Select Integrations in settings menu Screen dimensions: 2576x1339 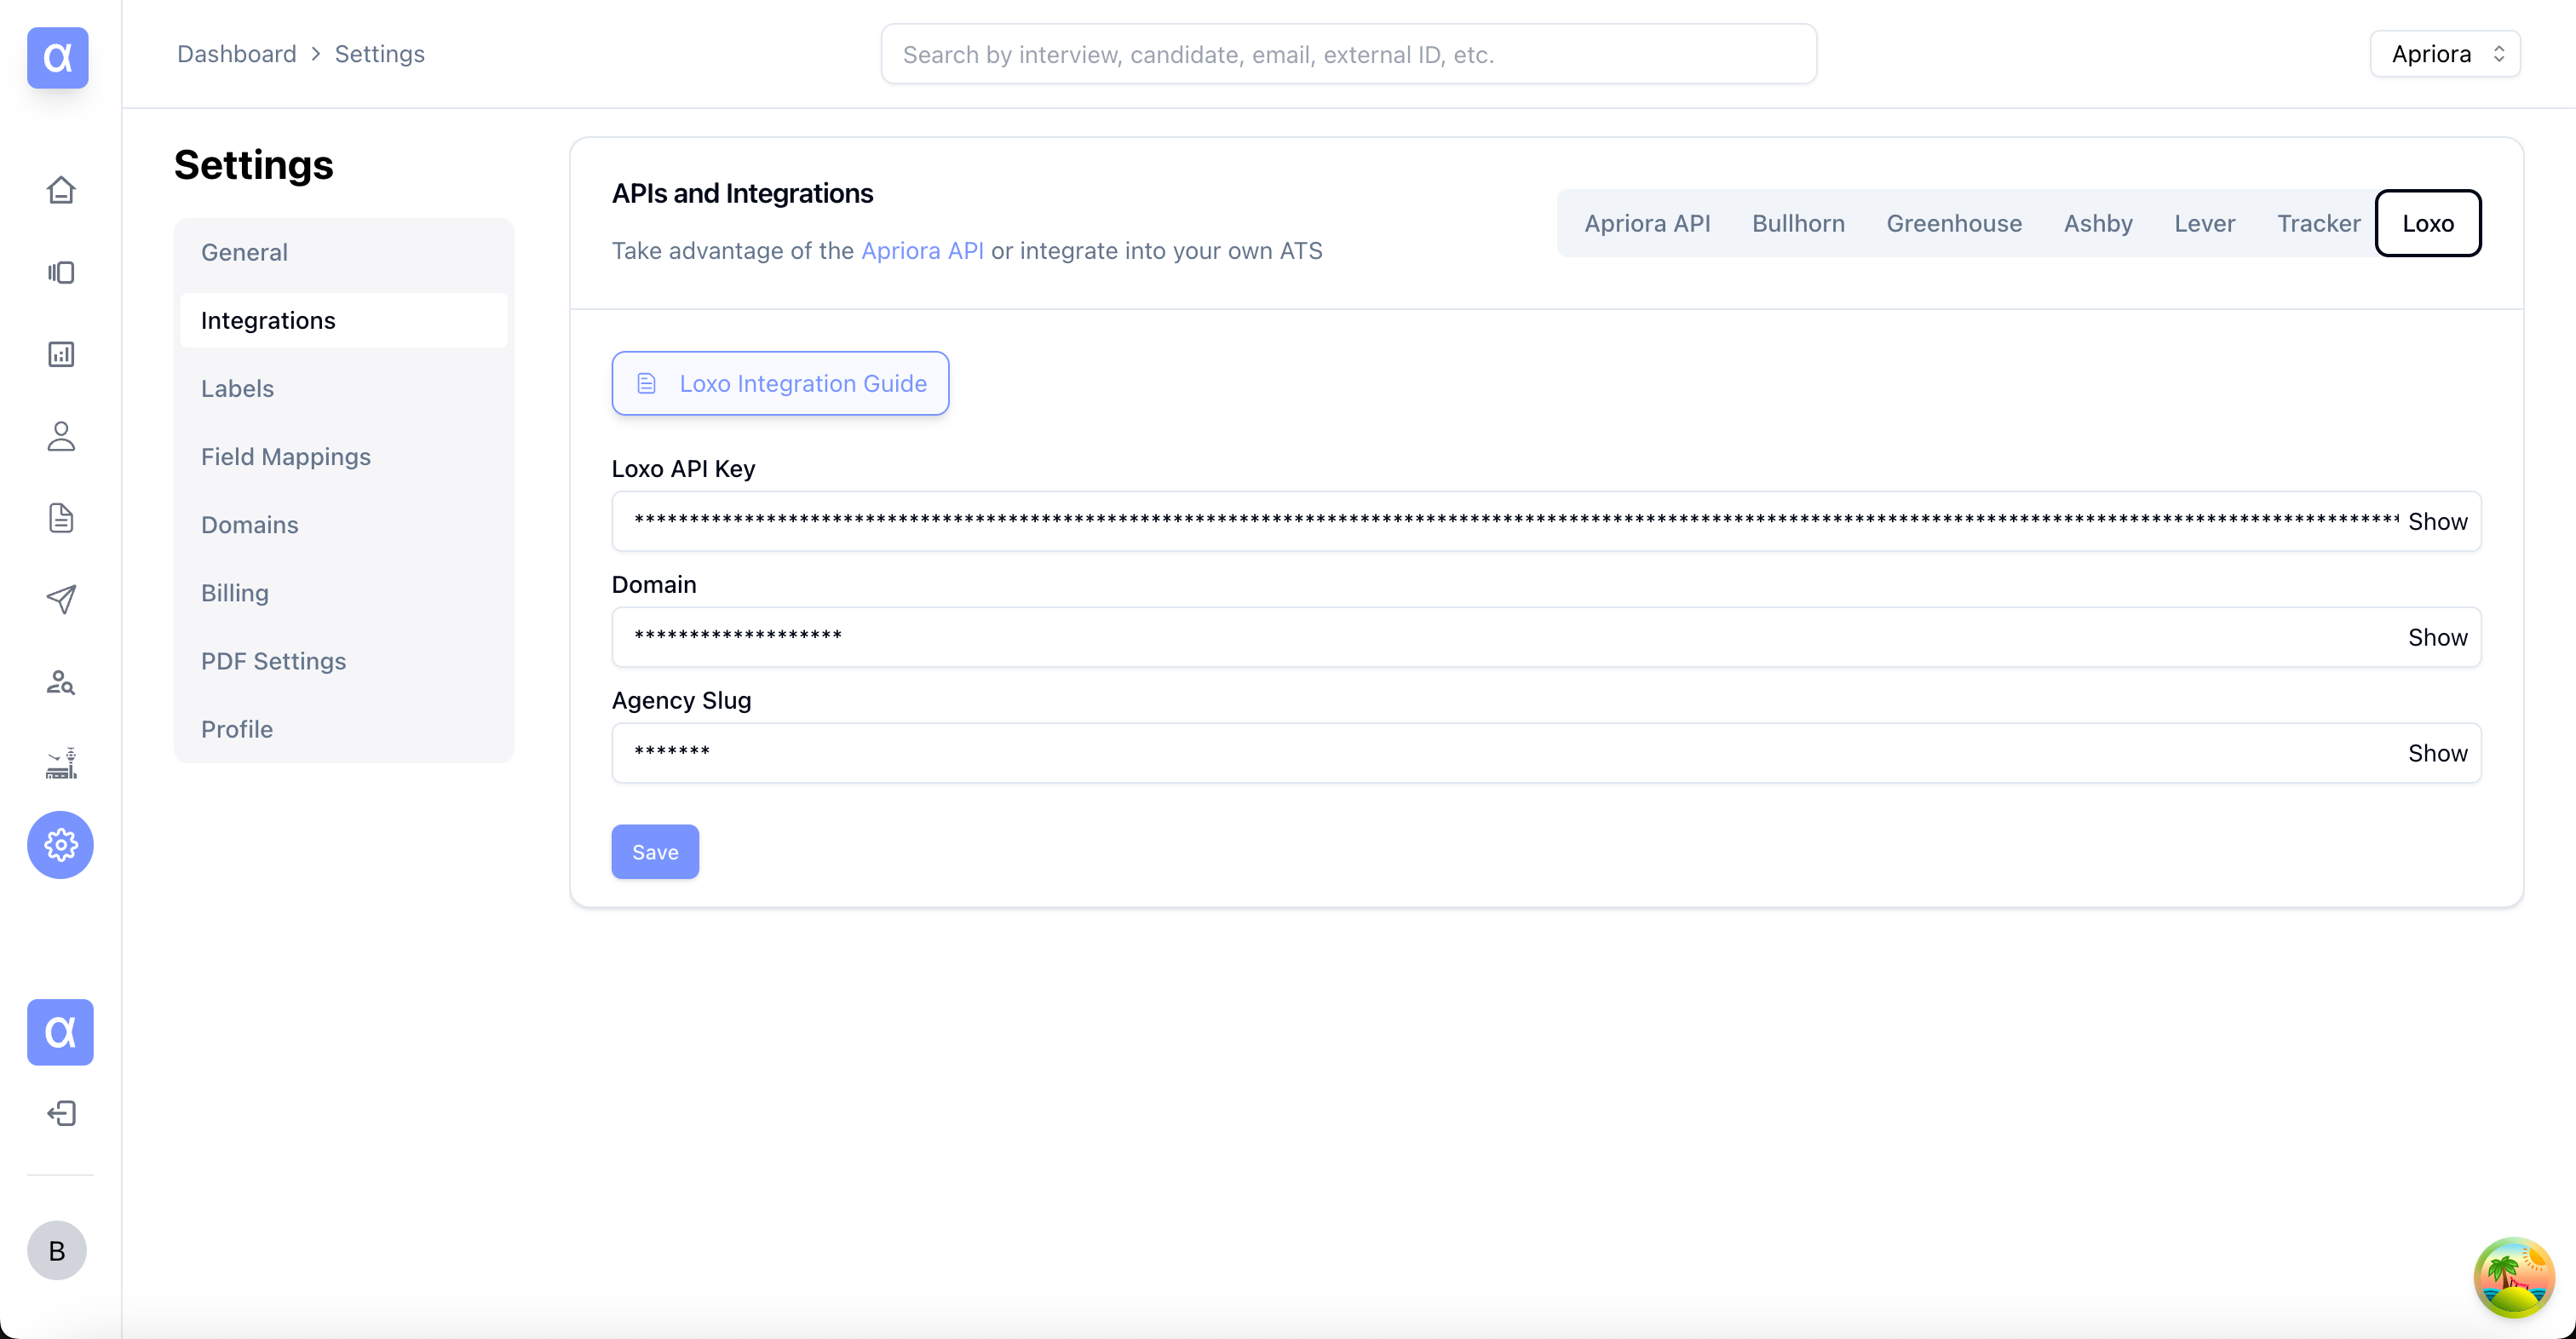pos(344,320)
